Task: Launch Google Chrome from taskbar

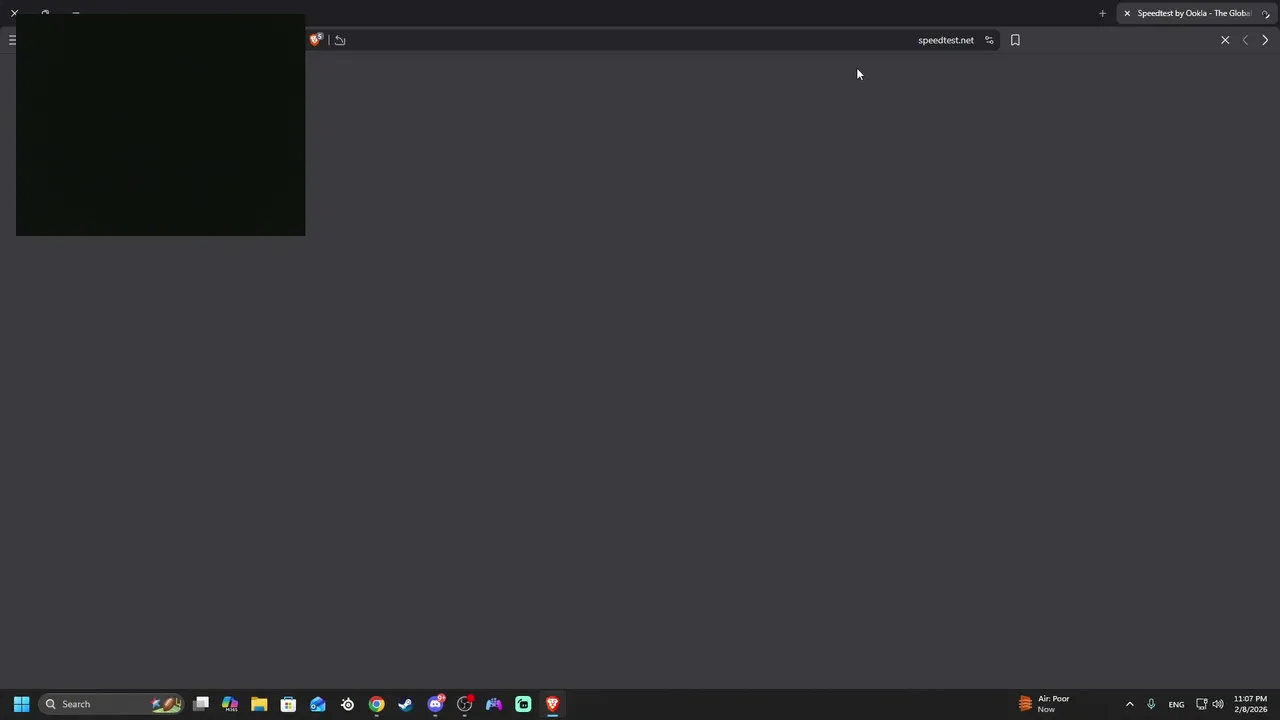Action: coord(376,704)
